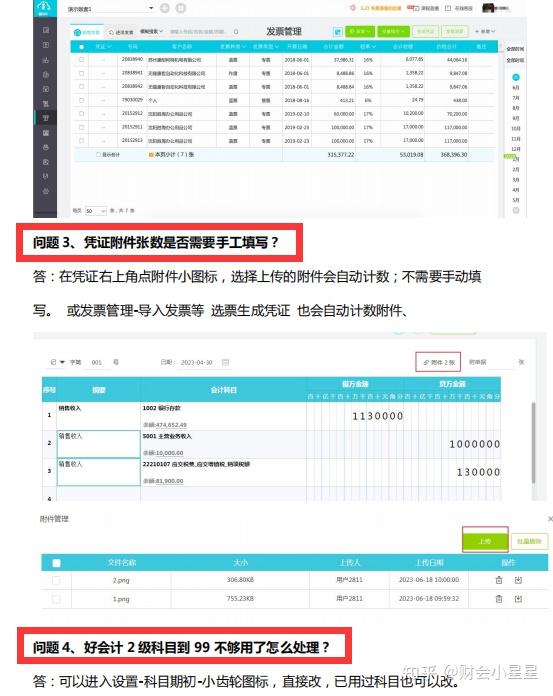This screenshot has height=696, width=553.
Task: Click the search magnifier icon in invoice toolbar
Action: pyautogui.click(x=236, y=32)
